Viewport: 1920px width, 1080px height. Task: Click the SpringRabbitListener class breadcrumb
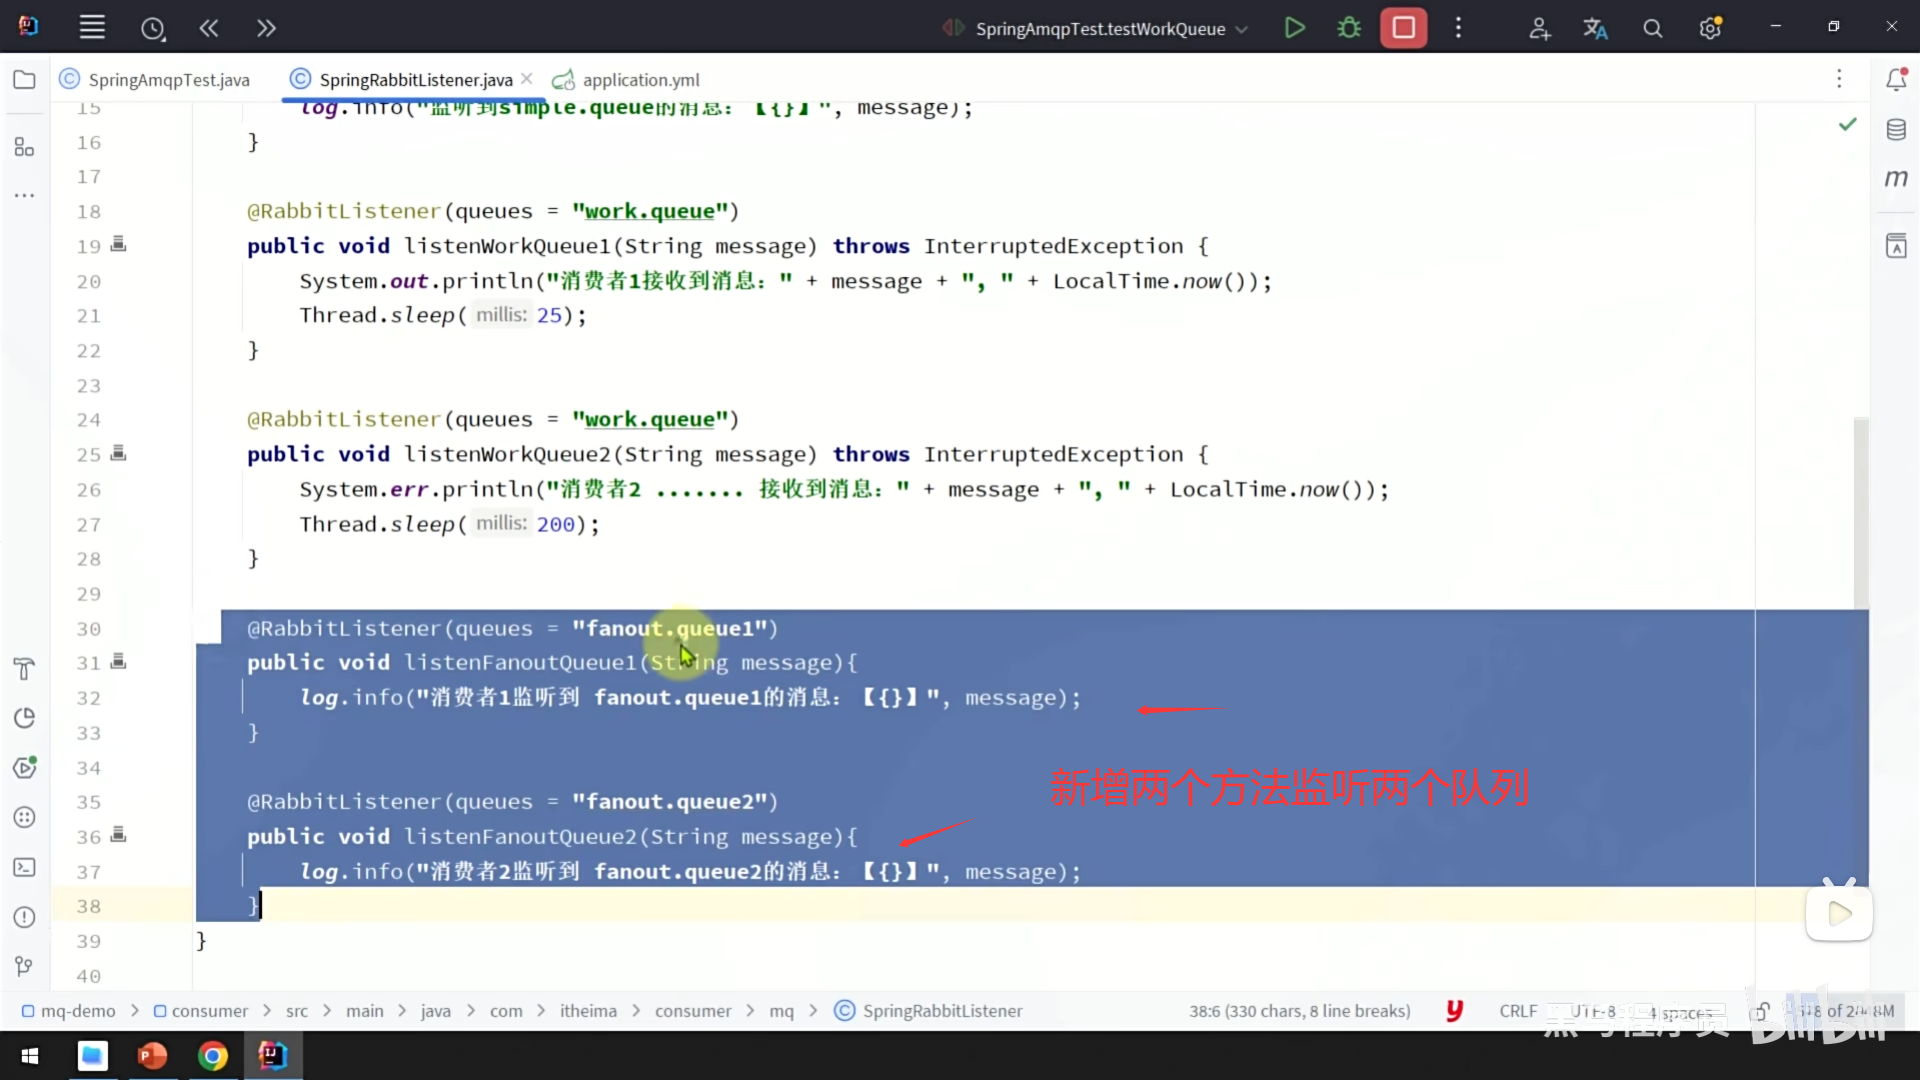[x=942, y=1011]
